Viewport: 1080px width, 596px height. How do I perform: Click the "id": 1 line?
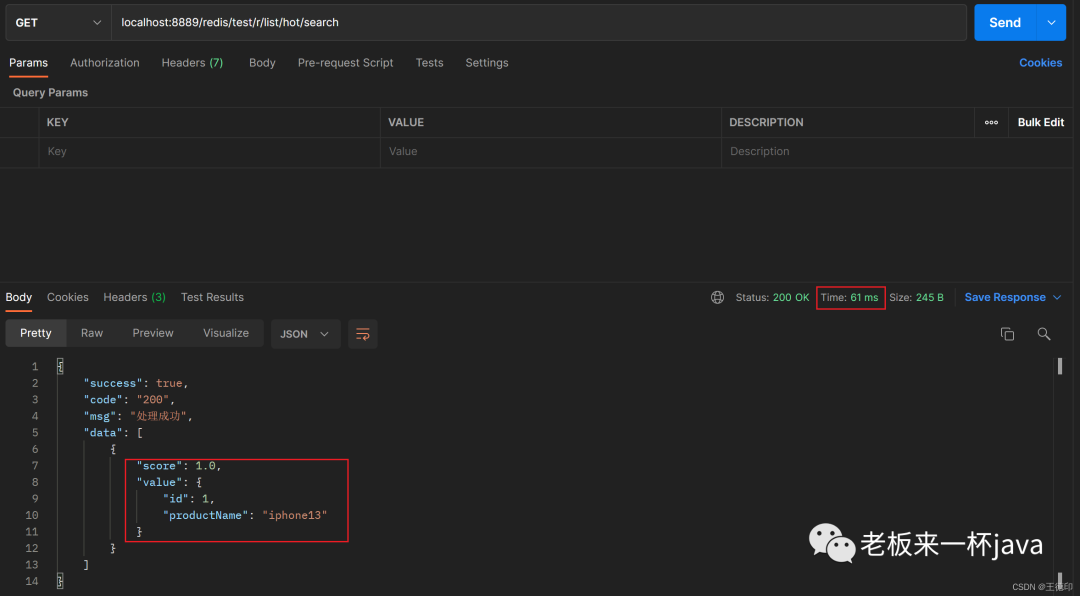[x=189, y=499]
